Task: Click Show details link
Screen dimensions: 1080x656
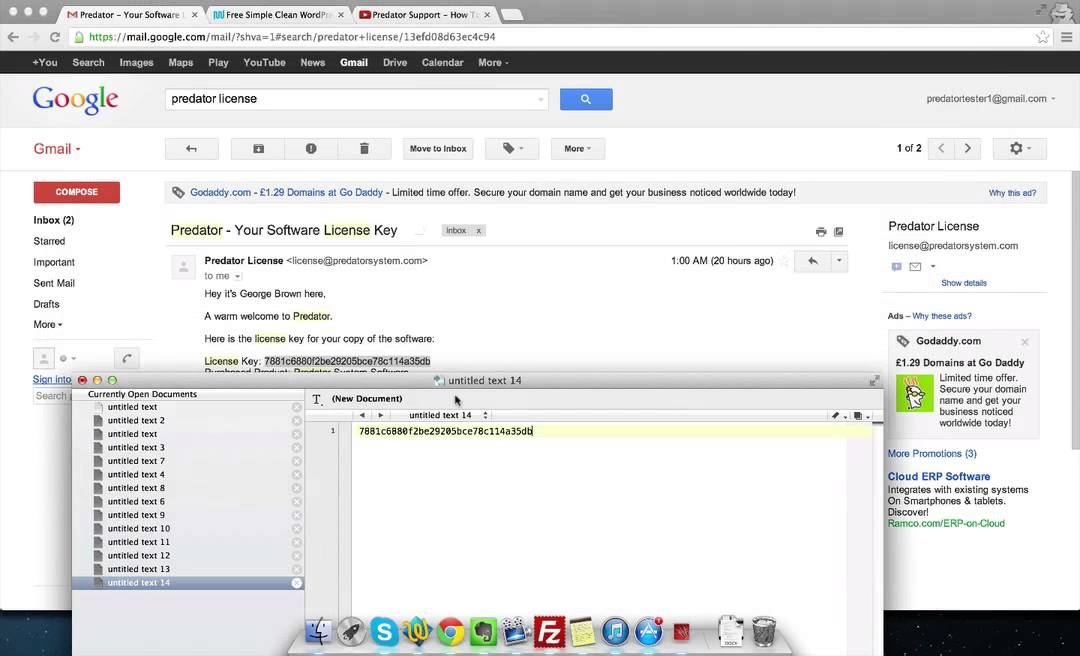Action: (x=964, y=283)
